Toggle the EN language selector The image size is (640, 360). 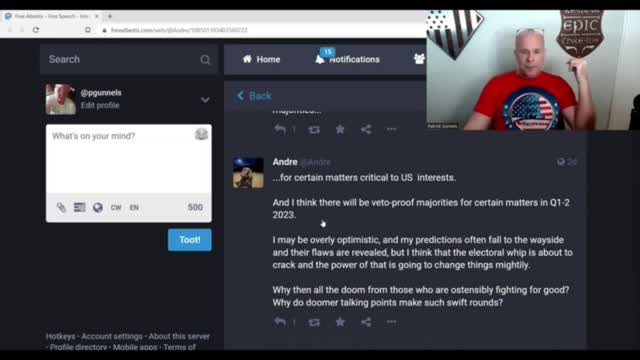134,207
